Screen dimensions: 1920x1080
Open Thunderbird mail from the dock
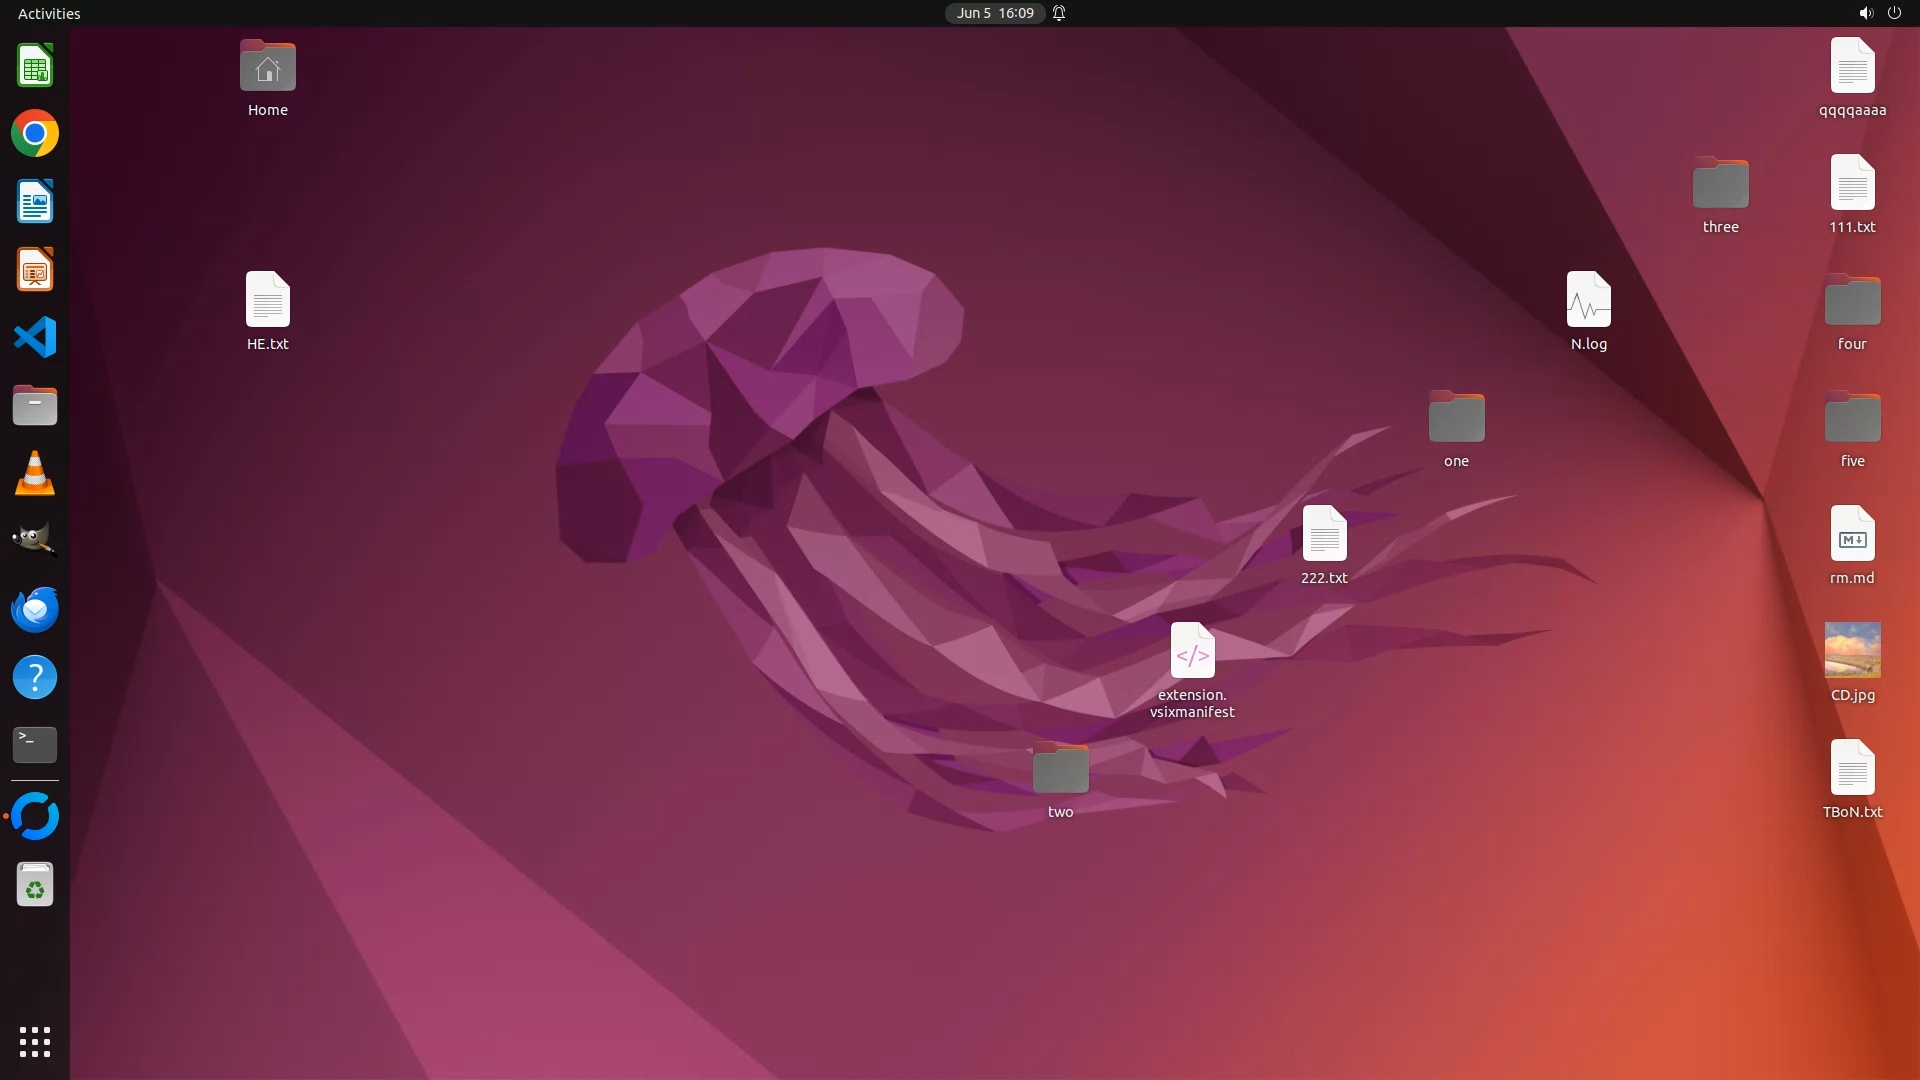tap(35, 609)
